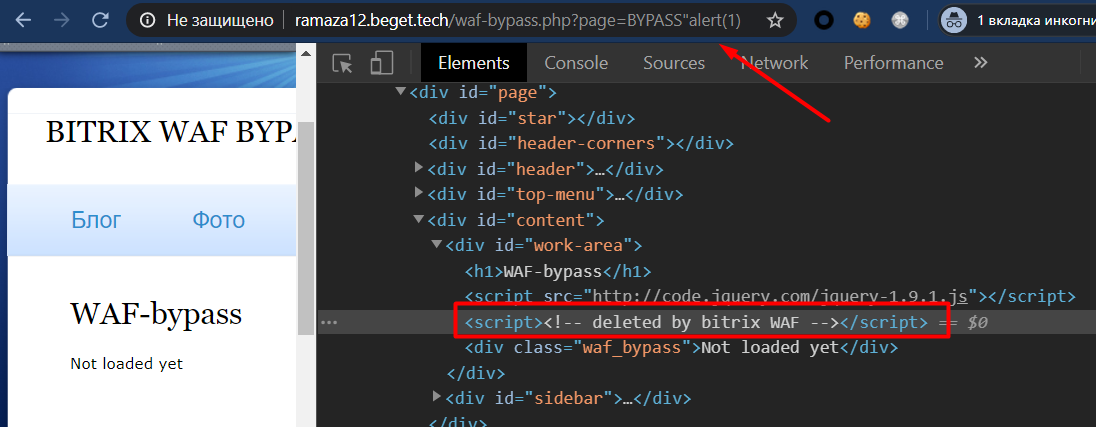This screenshot has height=427, width=1096.
Task: Activate the inspect element picker
Action: pos(342,63)
